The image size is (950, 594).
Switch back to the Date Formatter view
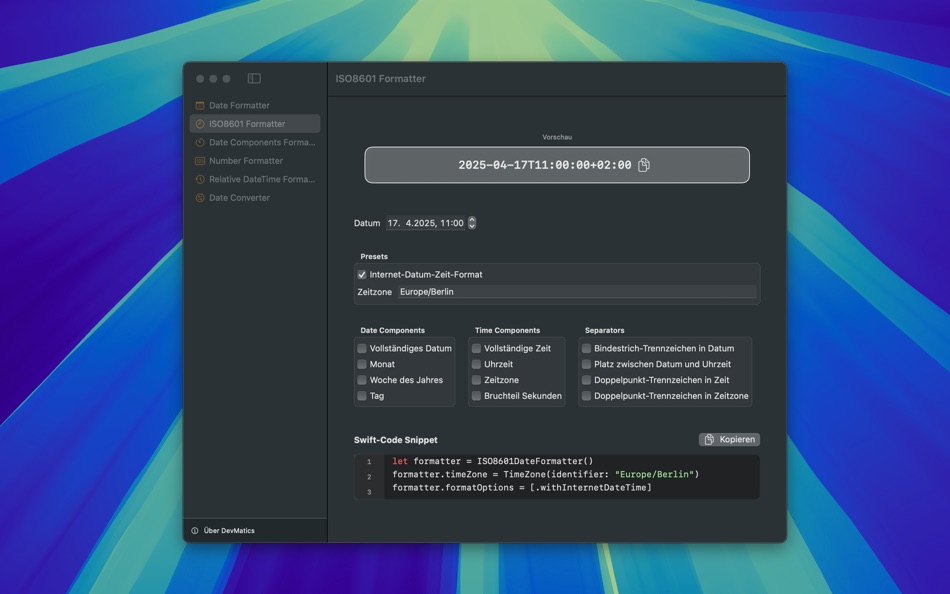click(237, 105)
